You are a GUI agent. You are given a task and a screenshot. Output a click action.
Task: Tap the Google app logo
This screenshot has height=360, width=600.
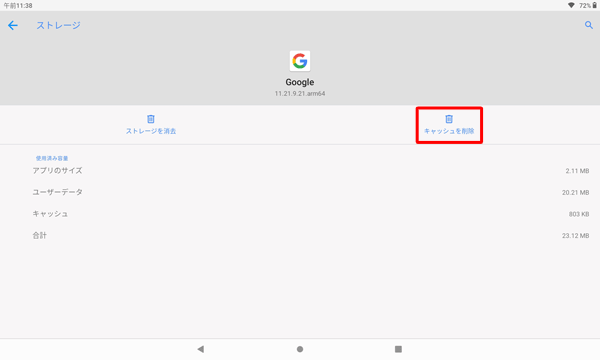click(300, 61)
